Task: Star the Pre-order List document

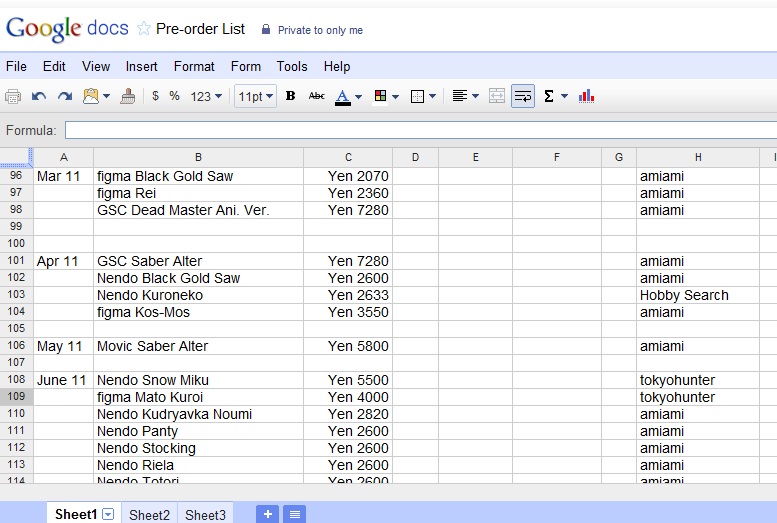Action: [144, 29]
